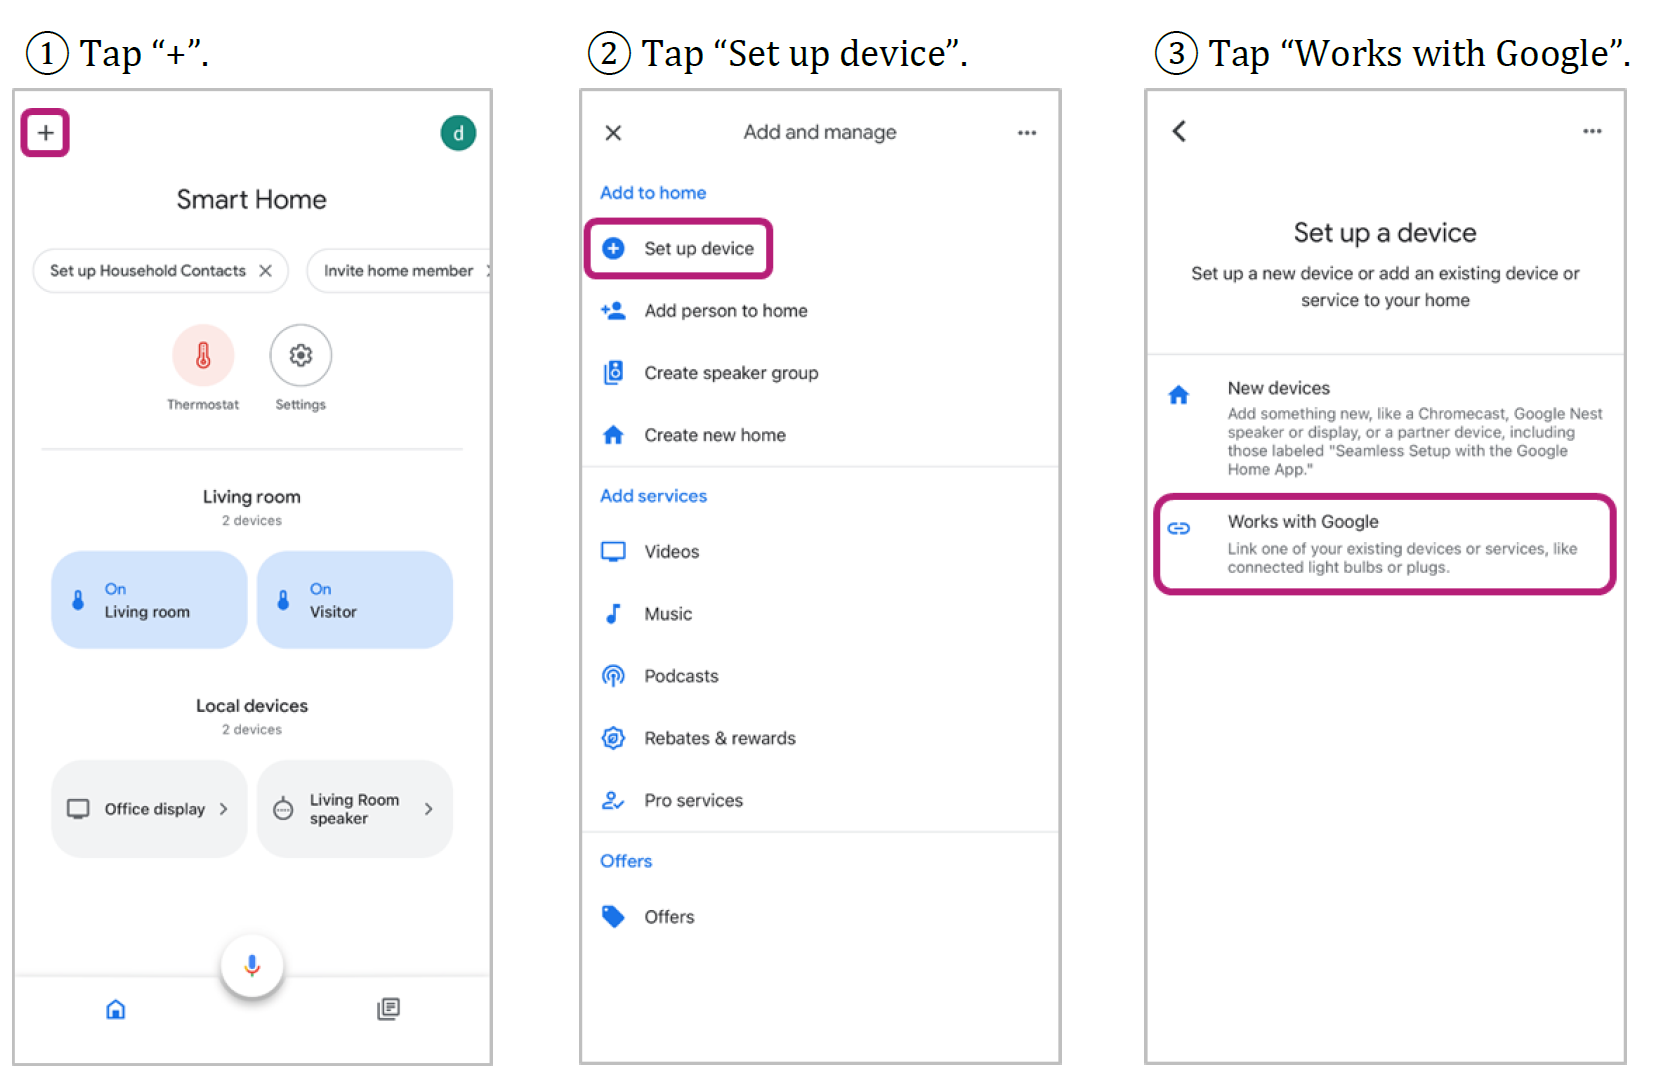
Task: Click the Living Room speaker device icon
Action: click(x=284, y=809)
